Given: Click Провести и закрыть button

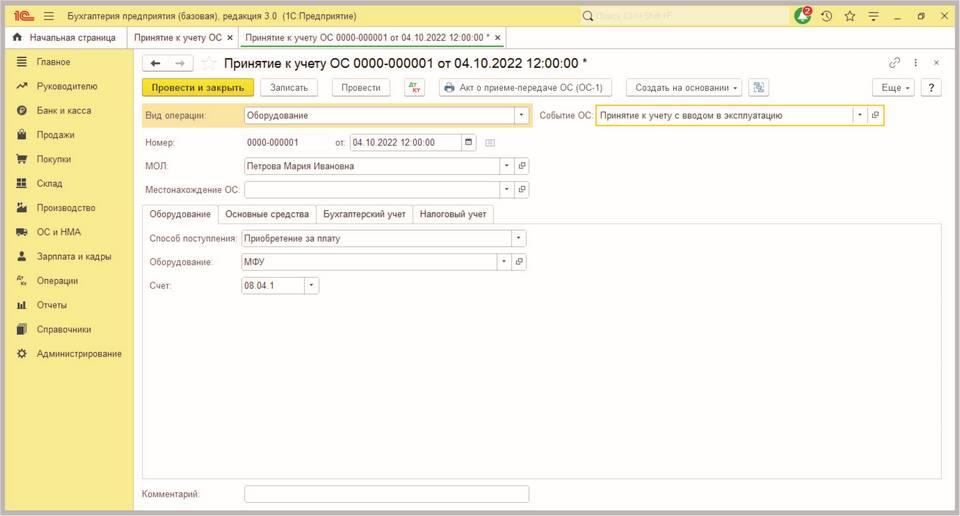Looking at the screenshot, I should (x=198, y=88).
